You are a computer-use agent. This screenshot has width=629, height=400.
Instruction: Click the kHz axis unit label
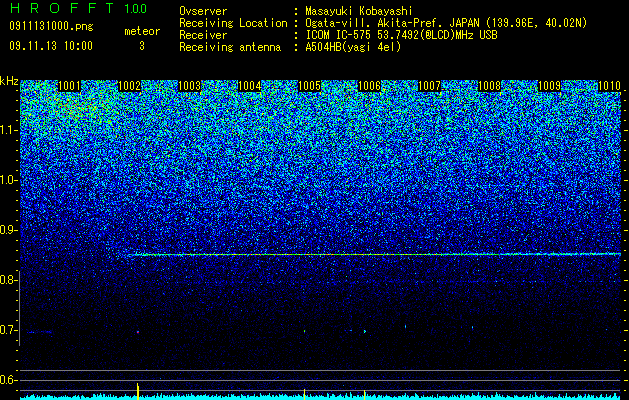tap(9, 81)
